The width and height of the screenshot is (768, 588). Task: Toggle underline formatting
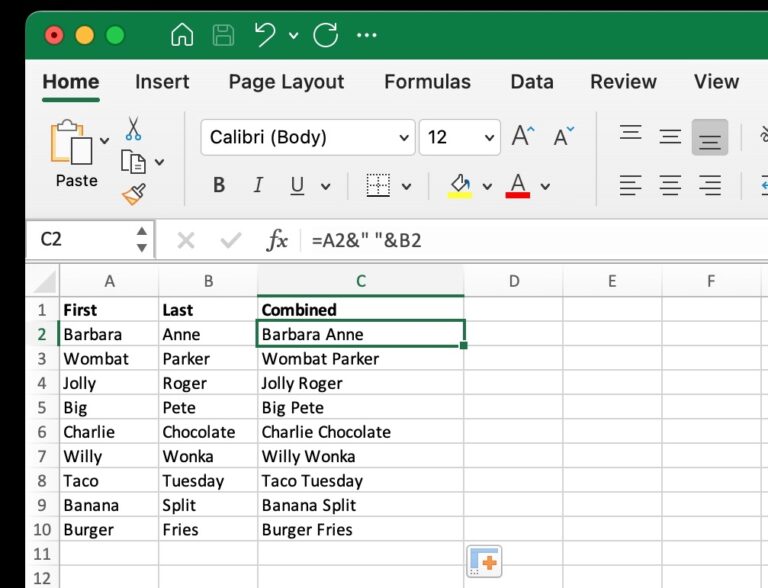click(297, 185)
